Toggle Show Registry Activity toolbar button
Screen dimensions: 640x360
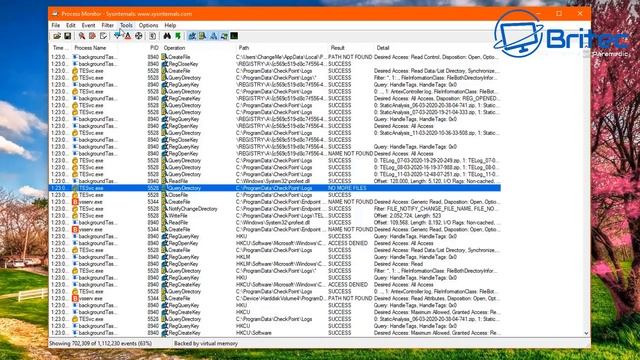coord(192,36)
